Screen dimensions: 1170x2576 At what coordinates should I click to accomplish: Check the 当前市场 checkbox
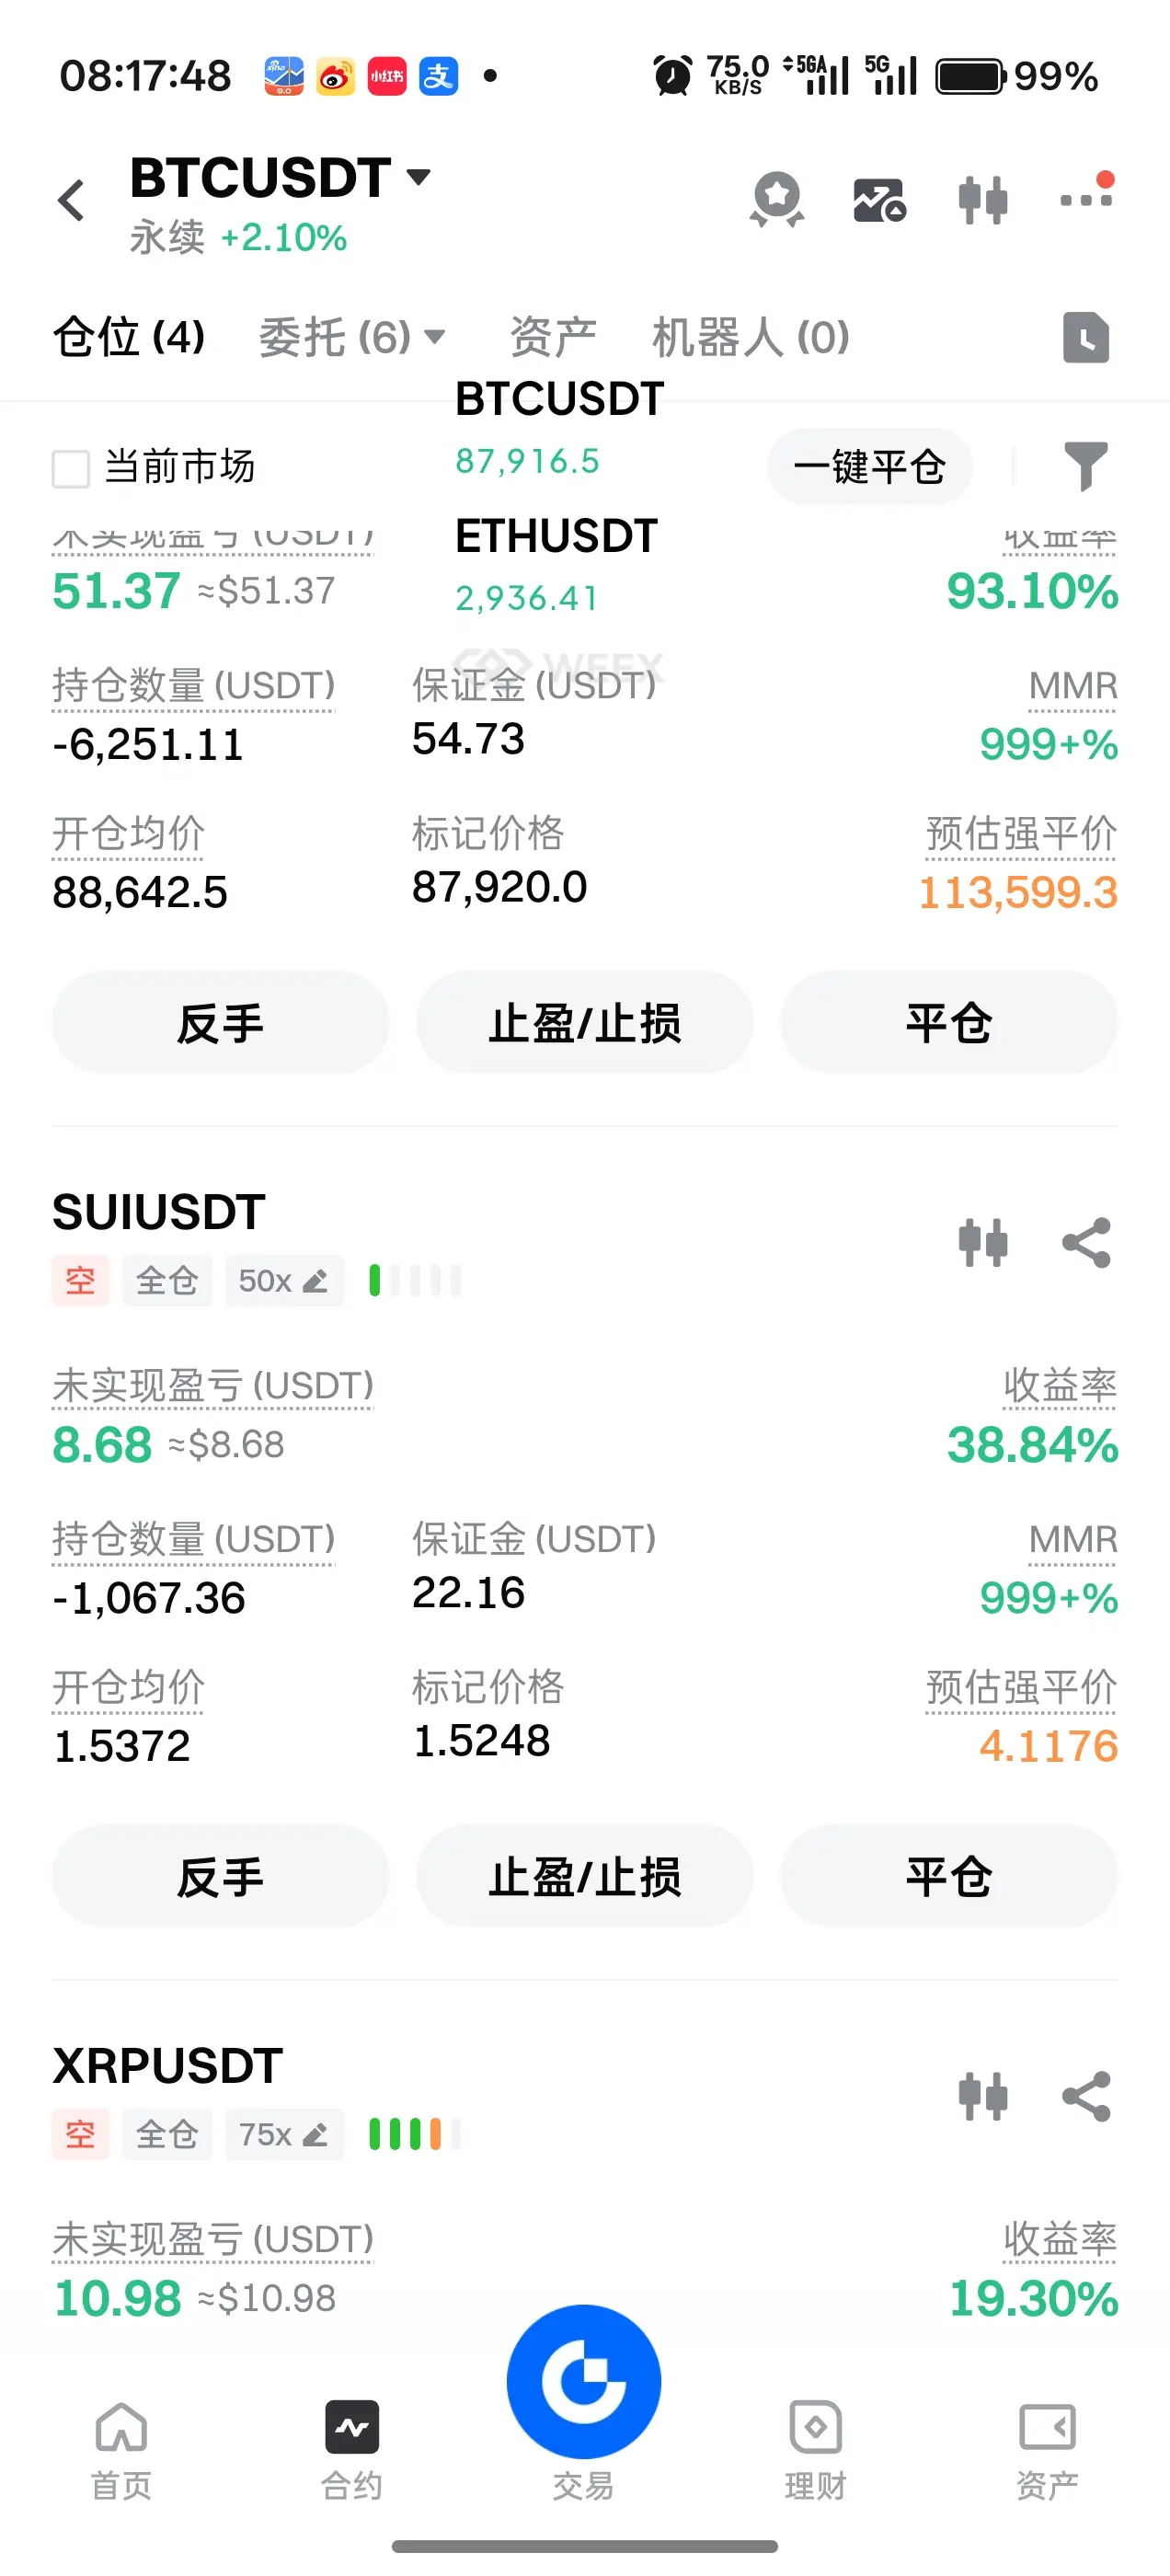[71, 468]
